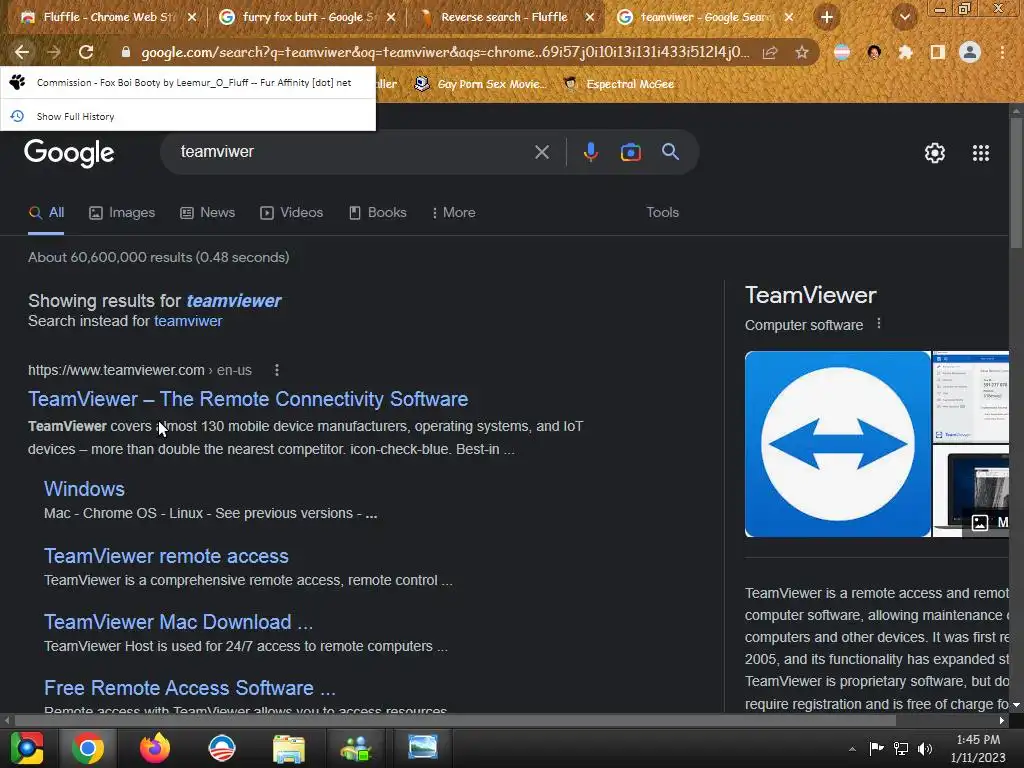The height and width of the screenshot is (768, 1024).
Task: Click the people-figures taskbar icon
Action: click(x=356, y=748)
